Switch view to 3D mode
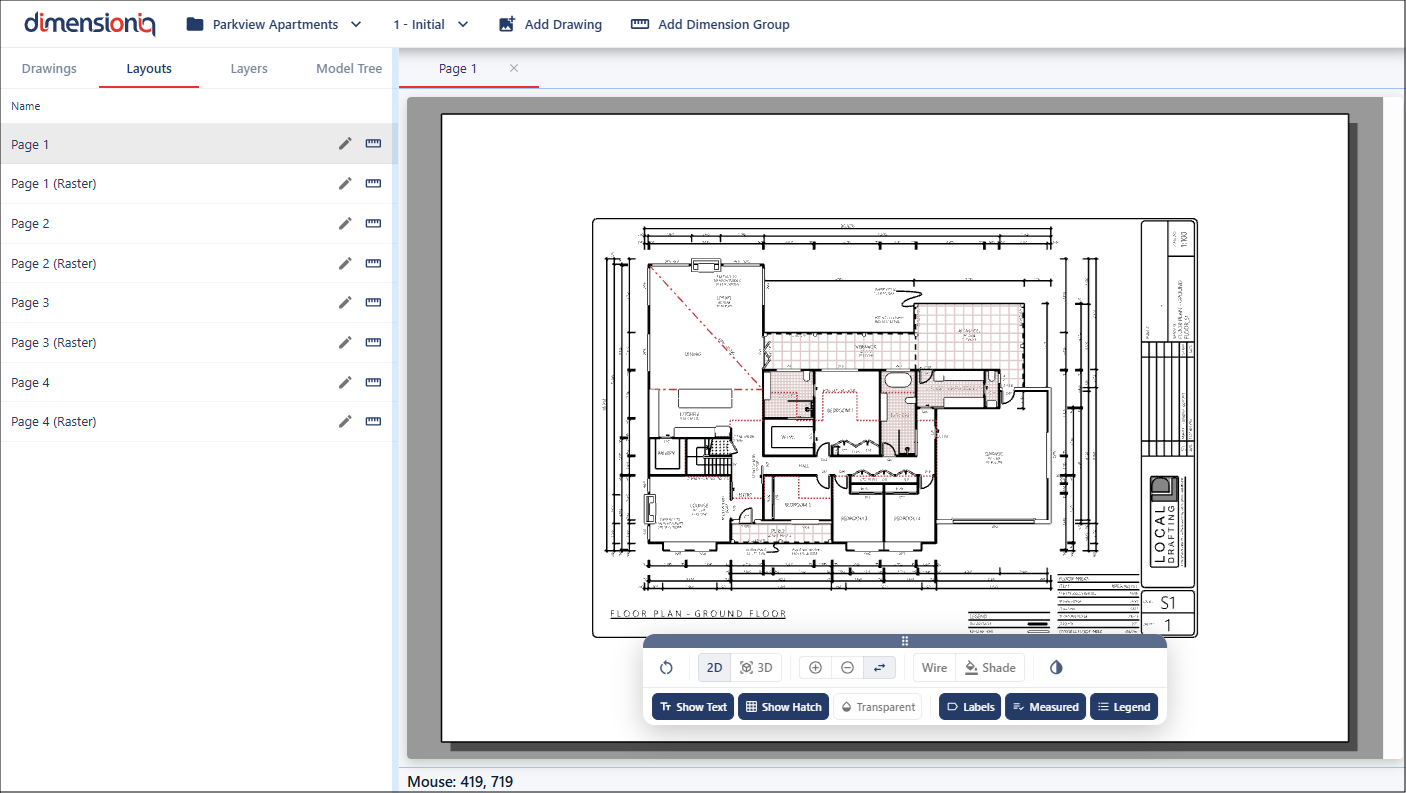The image size is (1406, 793). pos(756,668)
